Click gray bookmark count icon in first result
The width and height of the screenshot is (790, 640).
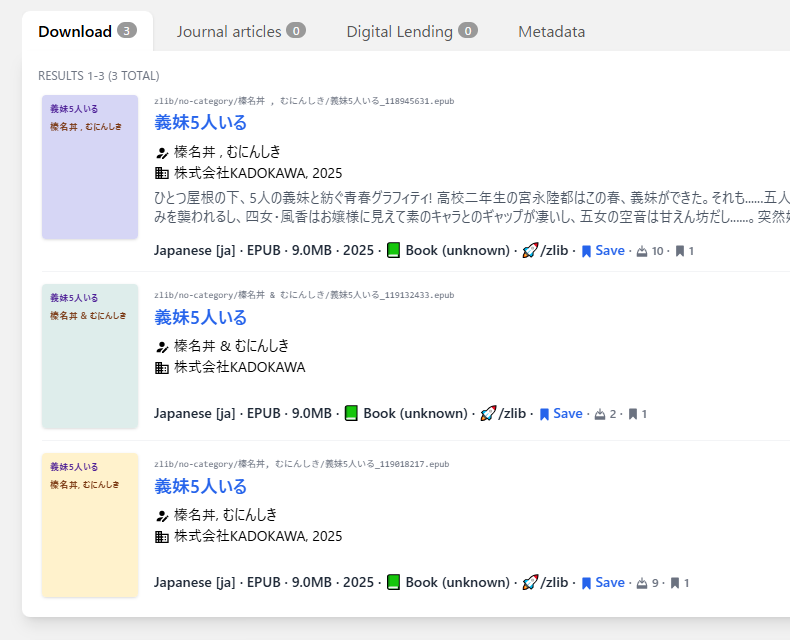pos(680,251)
